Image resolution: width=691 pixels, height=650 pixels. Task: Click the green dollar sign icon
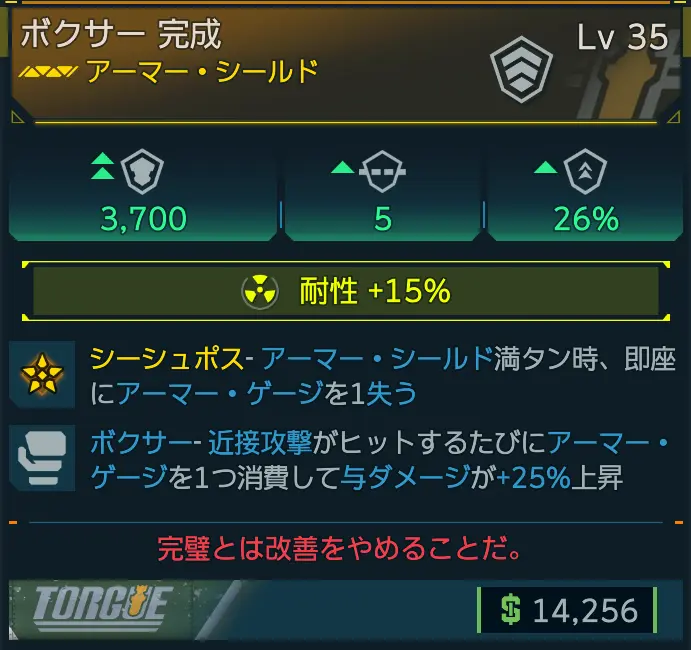point(511,610)
